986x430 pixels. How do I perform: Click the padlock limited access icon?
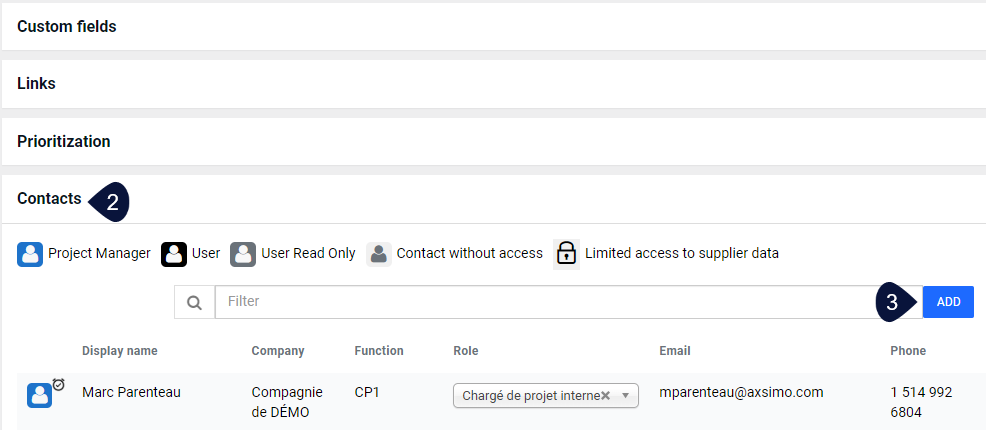[x=566, y=255]
